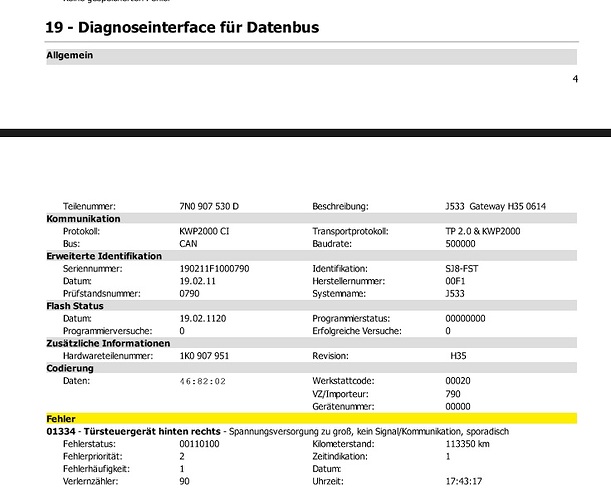Select Kilometerstand value "113350 km"
The image size is (611, 500).
pyautogui.click(x=467, y=444)
